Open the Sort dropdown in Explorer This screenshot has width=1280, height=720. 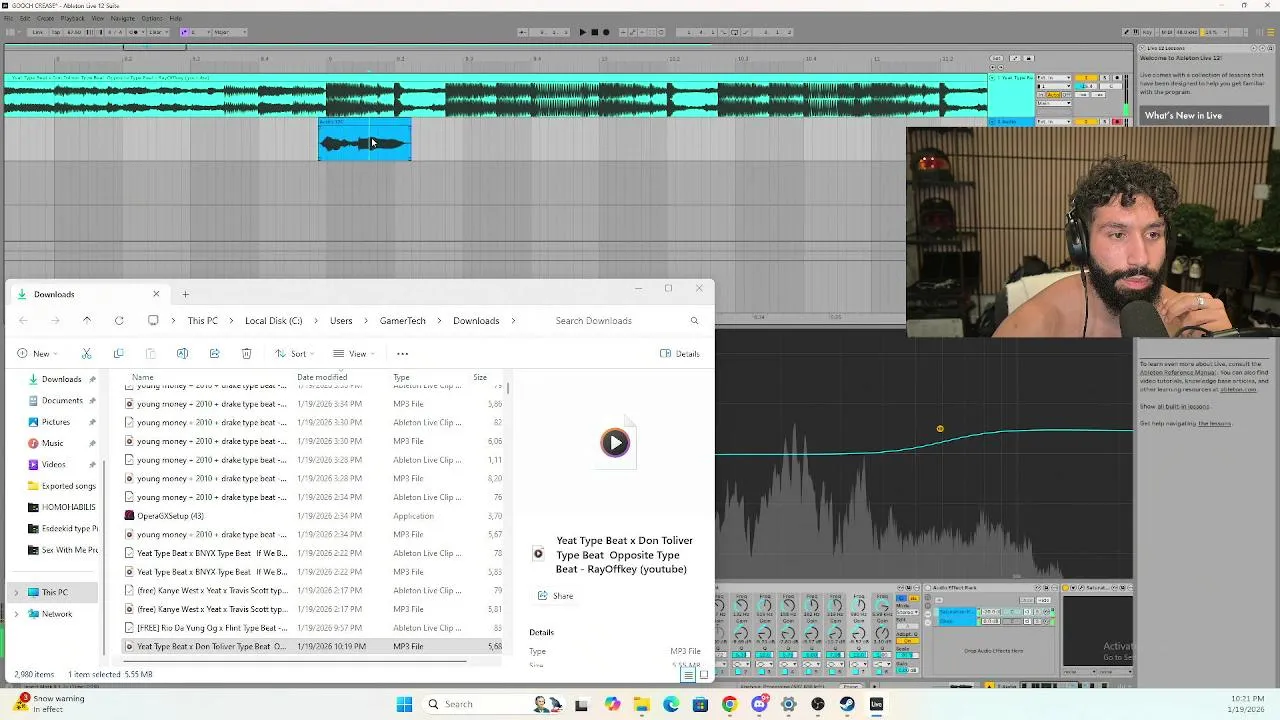tap(294, 353)
